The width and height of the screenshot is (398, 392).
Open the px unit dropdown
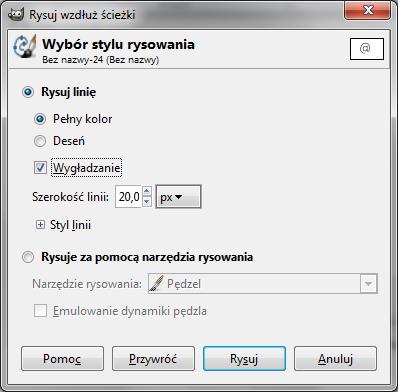point(178,197)
